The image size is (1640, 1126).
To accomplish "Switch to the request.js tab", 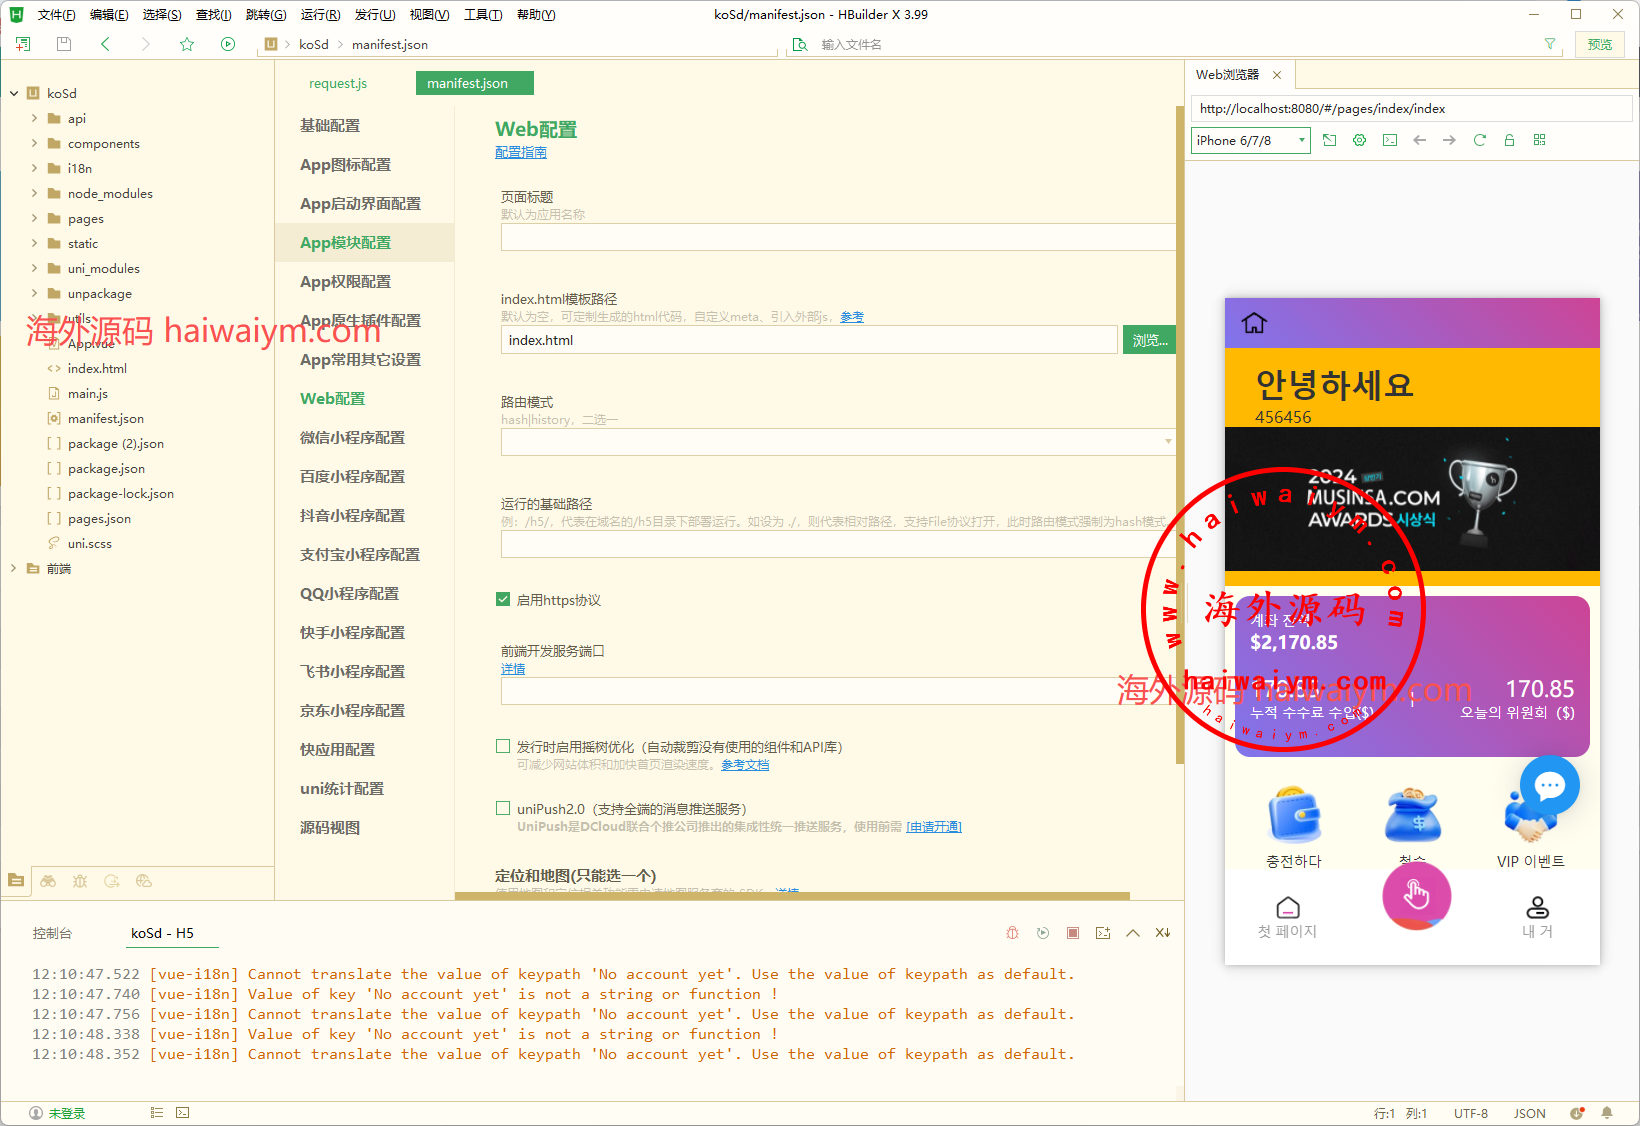I will pos(338,83).
